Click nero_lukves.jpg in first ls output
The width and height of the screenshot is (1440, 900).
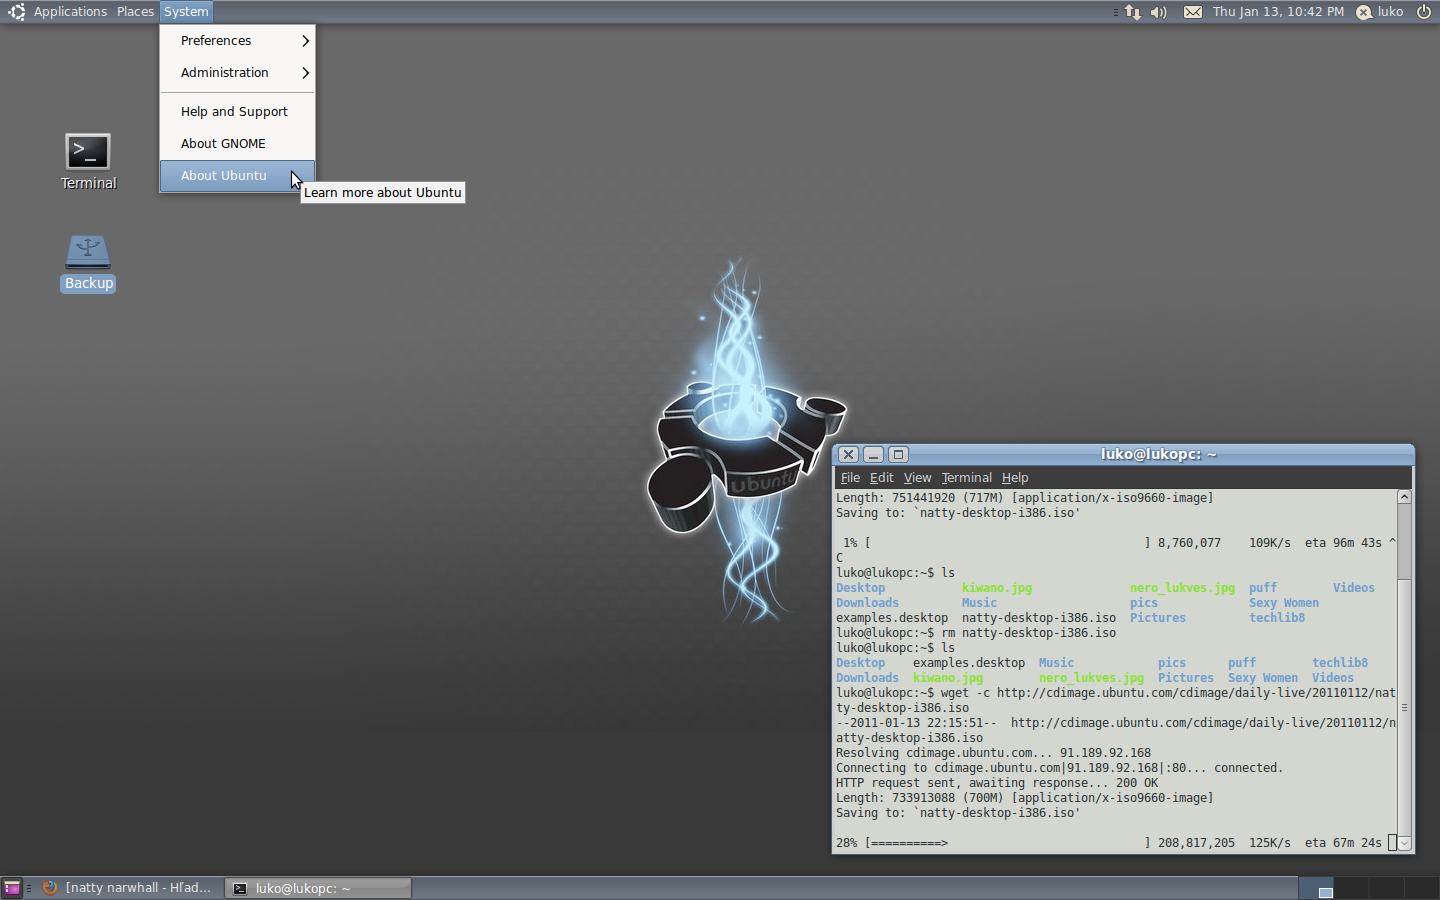[x=1182, y=588]
